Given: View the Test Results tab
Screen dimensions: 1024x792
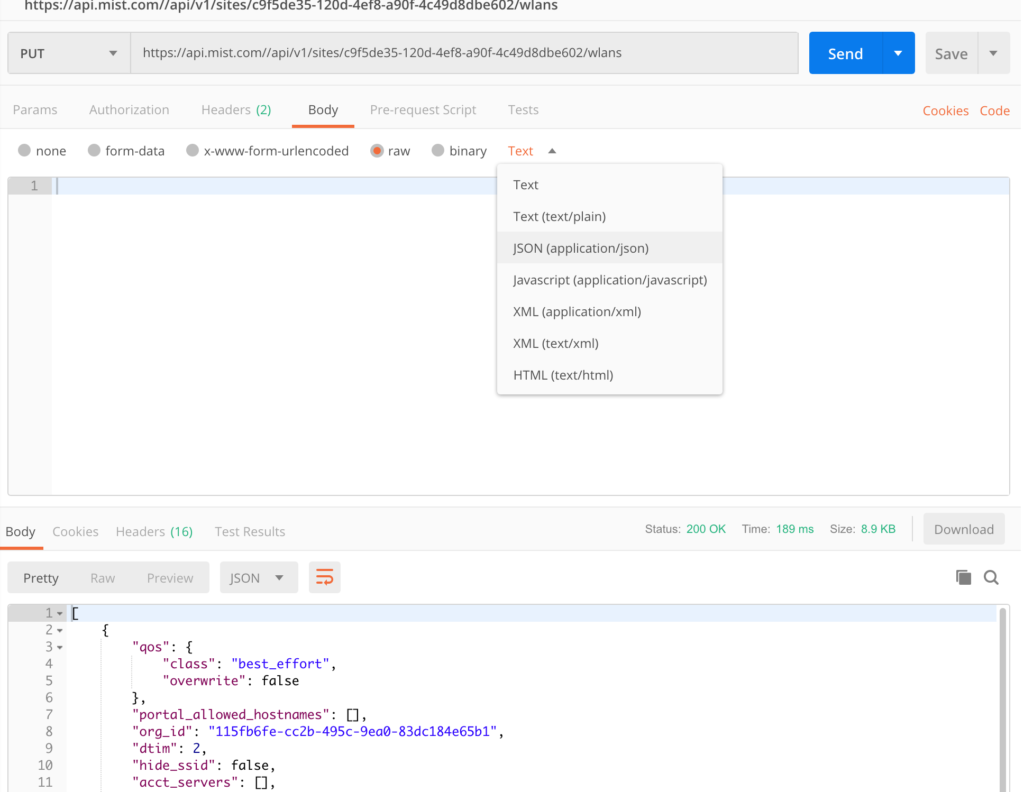Looking at the screenshot, I should click(249, 531).
